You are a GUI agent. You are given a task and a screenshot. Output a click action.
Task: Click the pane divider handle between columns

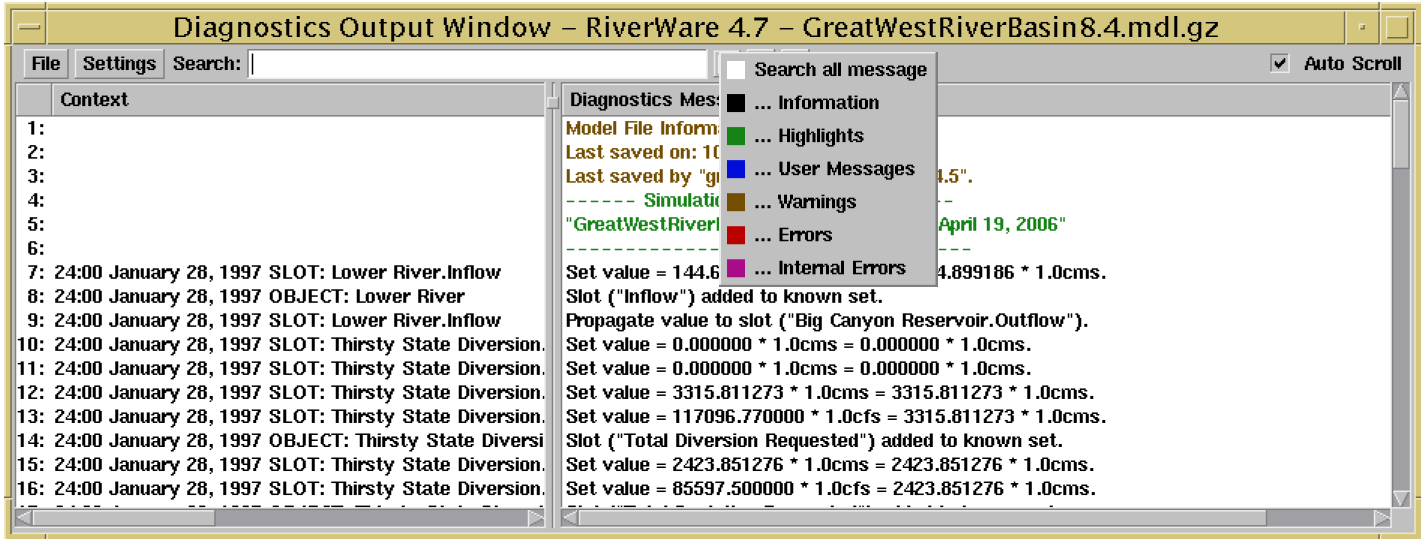pyautogui.click(x=551, y=100)
